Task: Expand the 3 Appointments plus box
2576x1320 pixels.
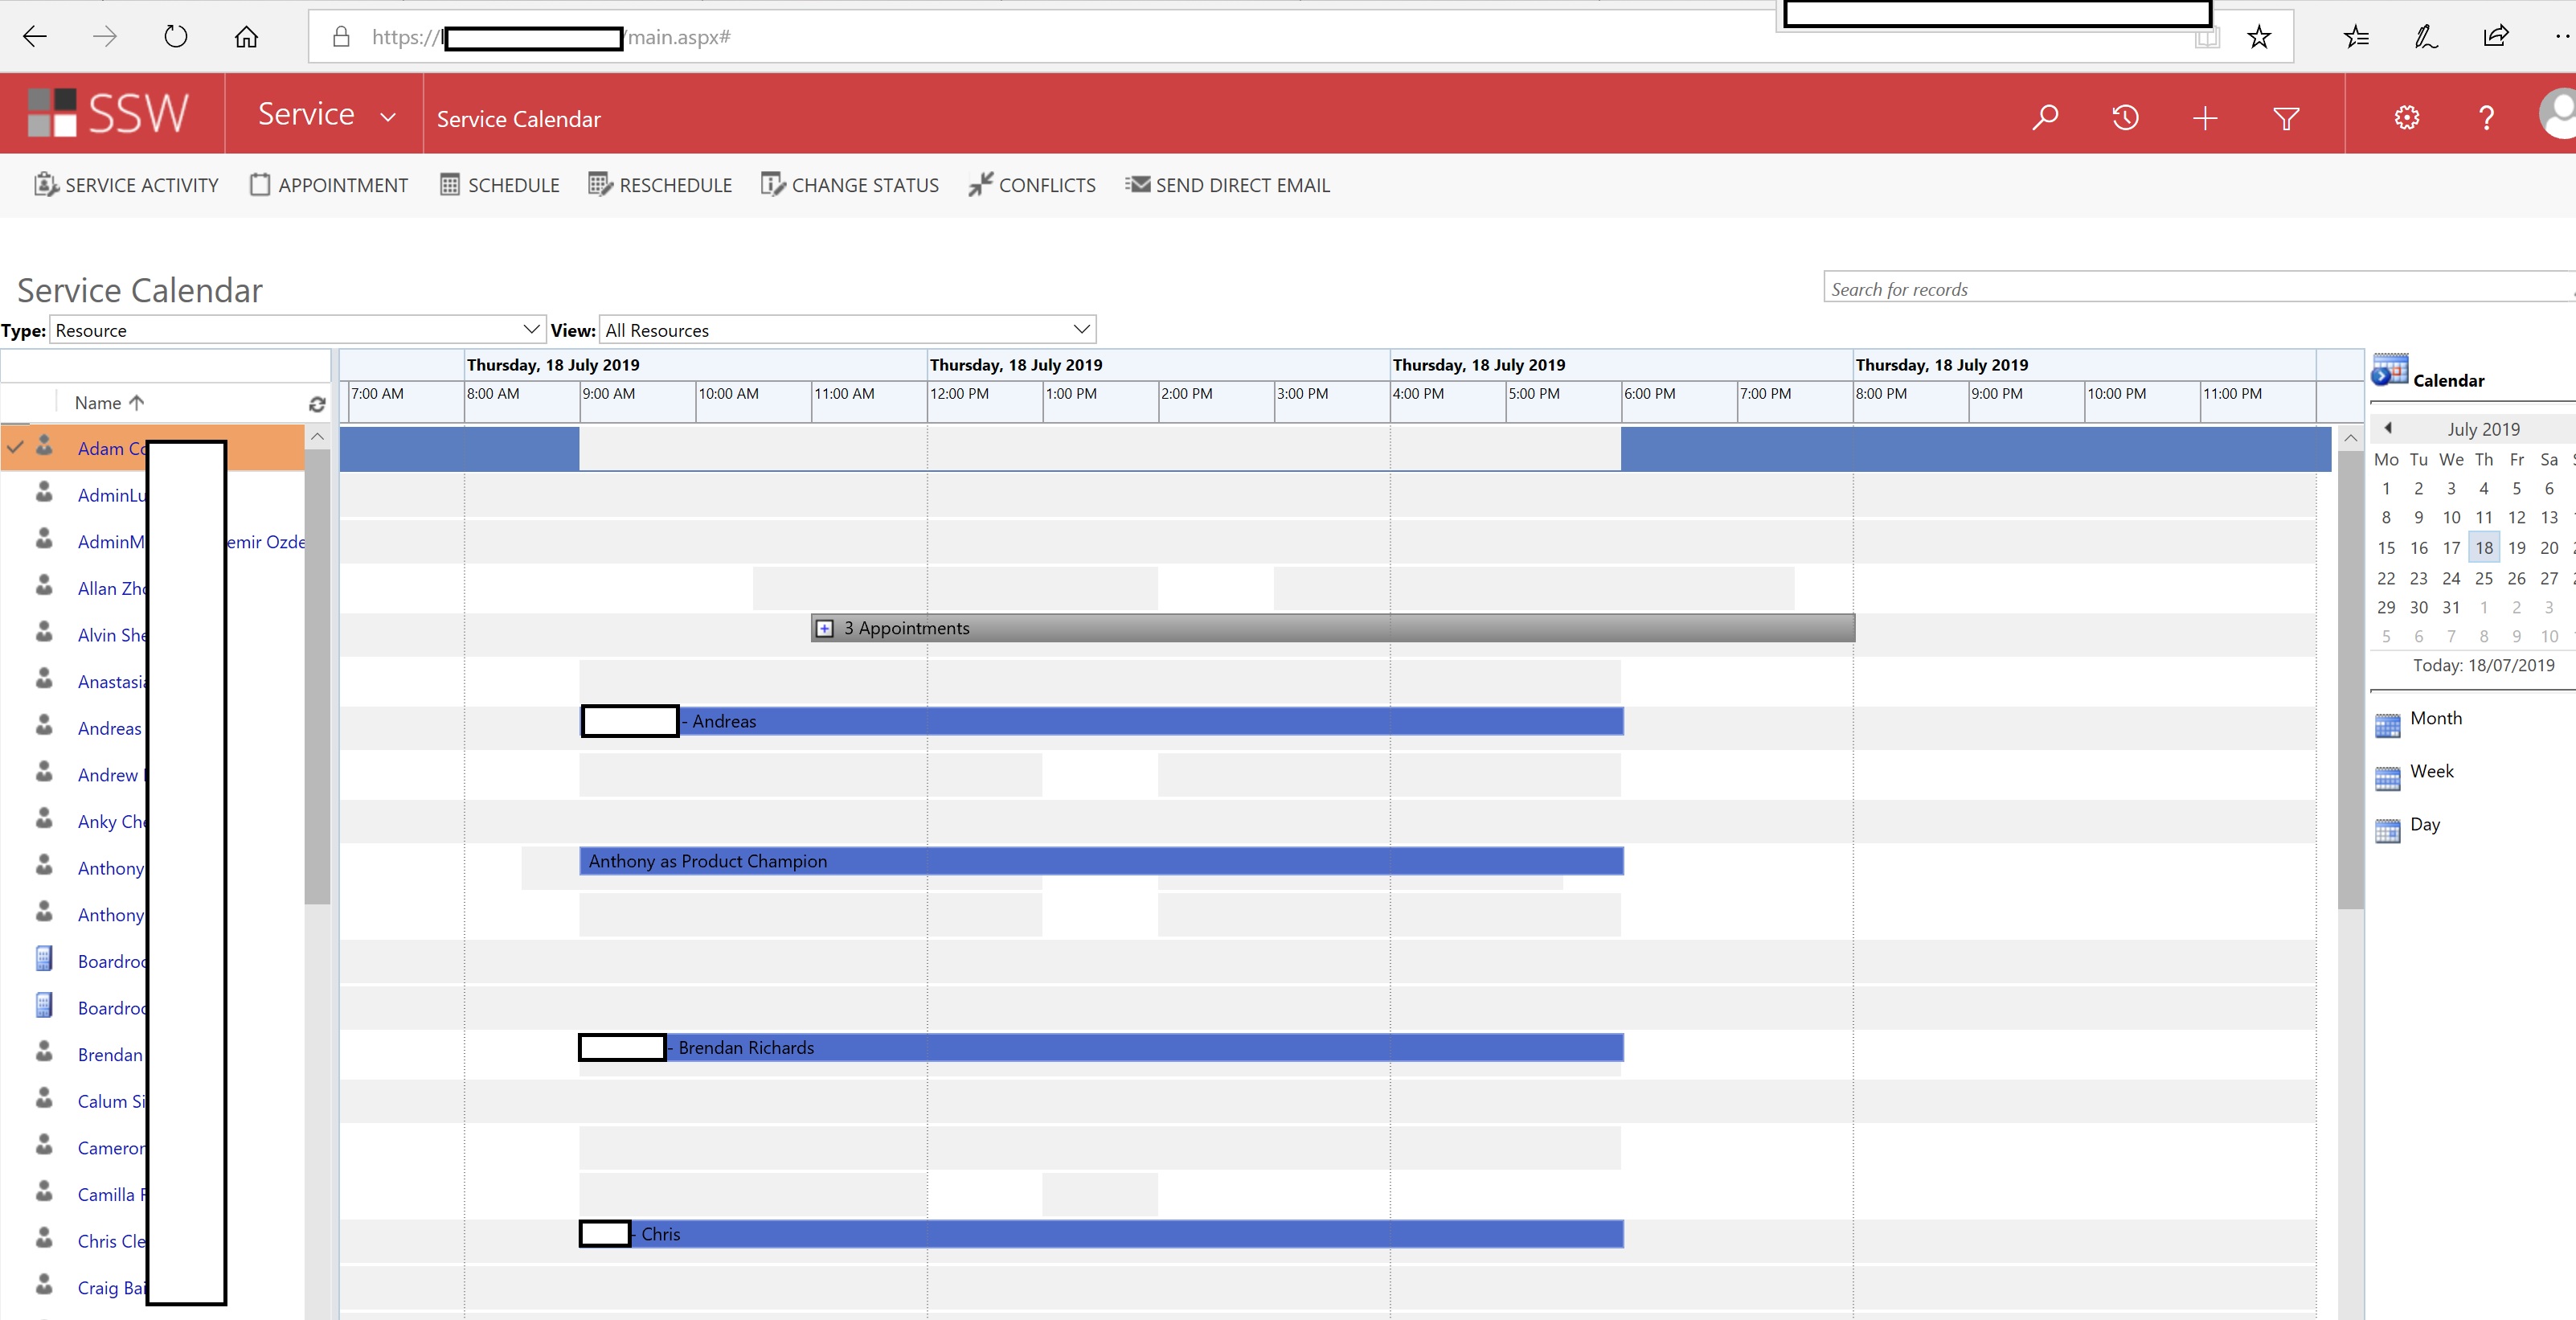Action: tap(824, 628)
